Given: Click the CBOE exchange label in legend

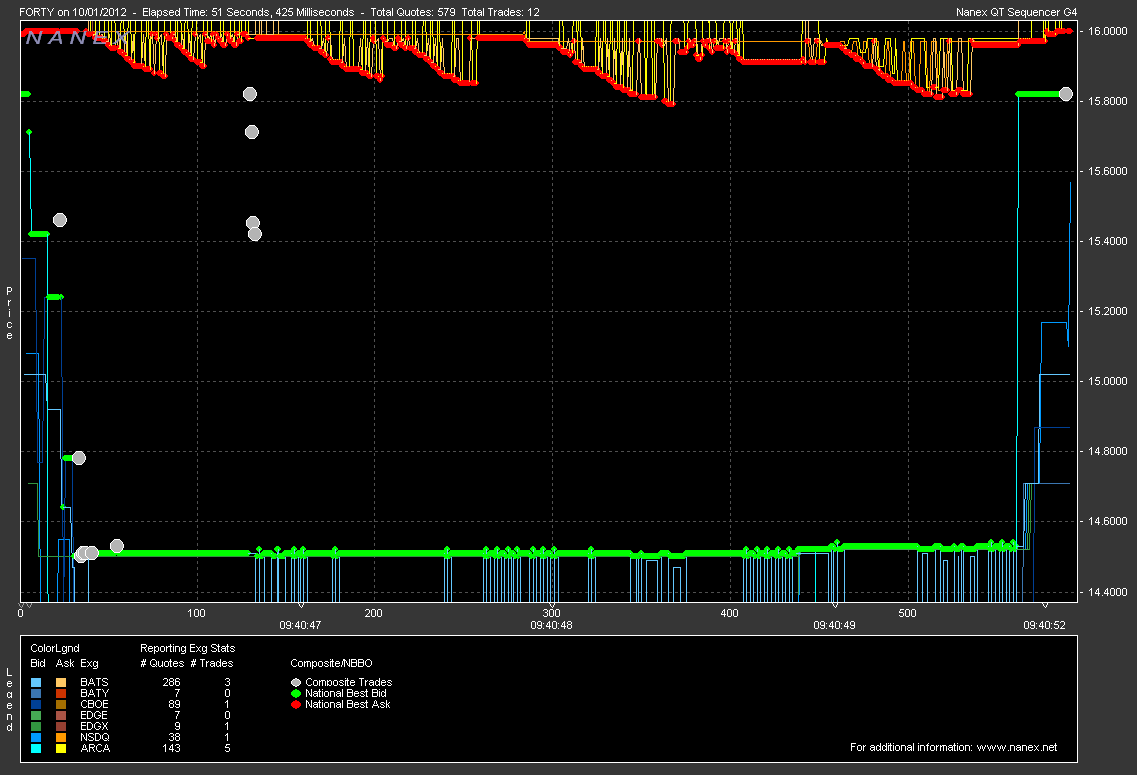Looking at the screenshot, I should [94, 704].
